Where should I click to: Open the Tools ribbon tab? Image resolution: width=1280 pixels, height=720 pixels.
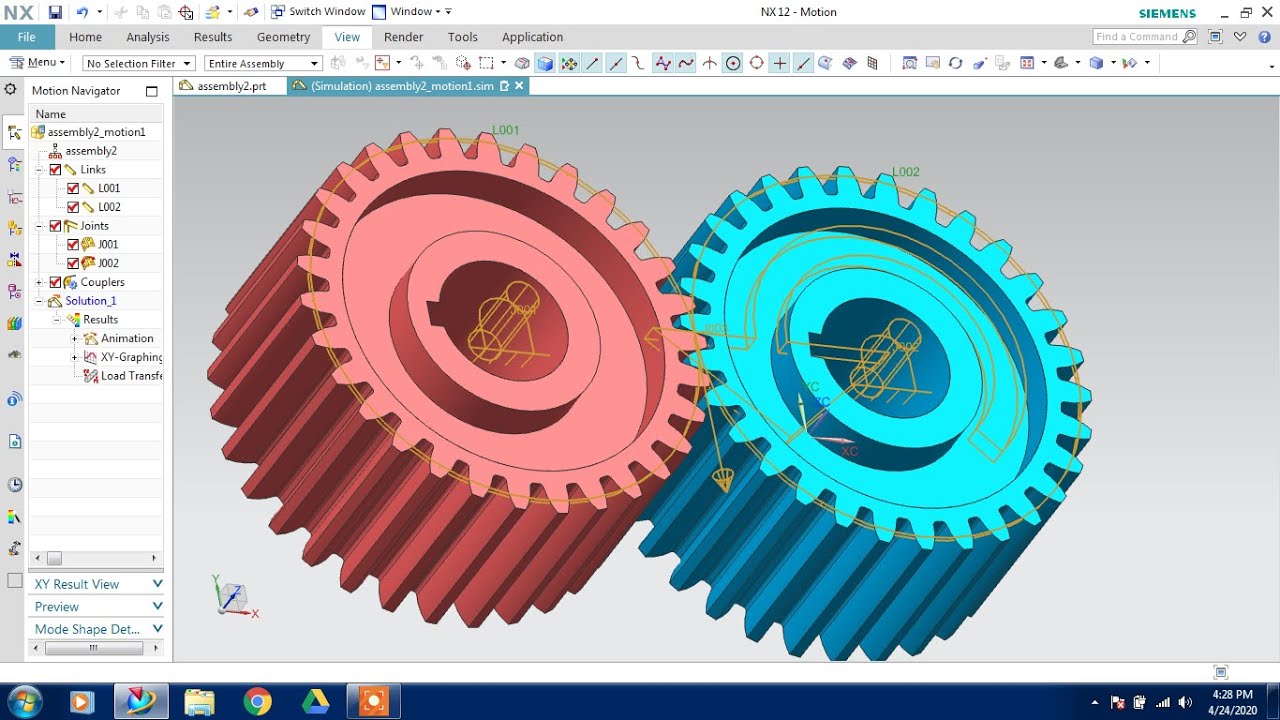[x=463, y=37]
